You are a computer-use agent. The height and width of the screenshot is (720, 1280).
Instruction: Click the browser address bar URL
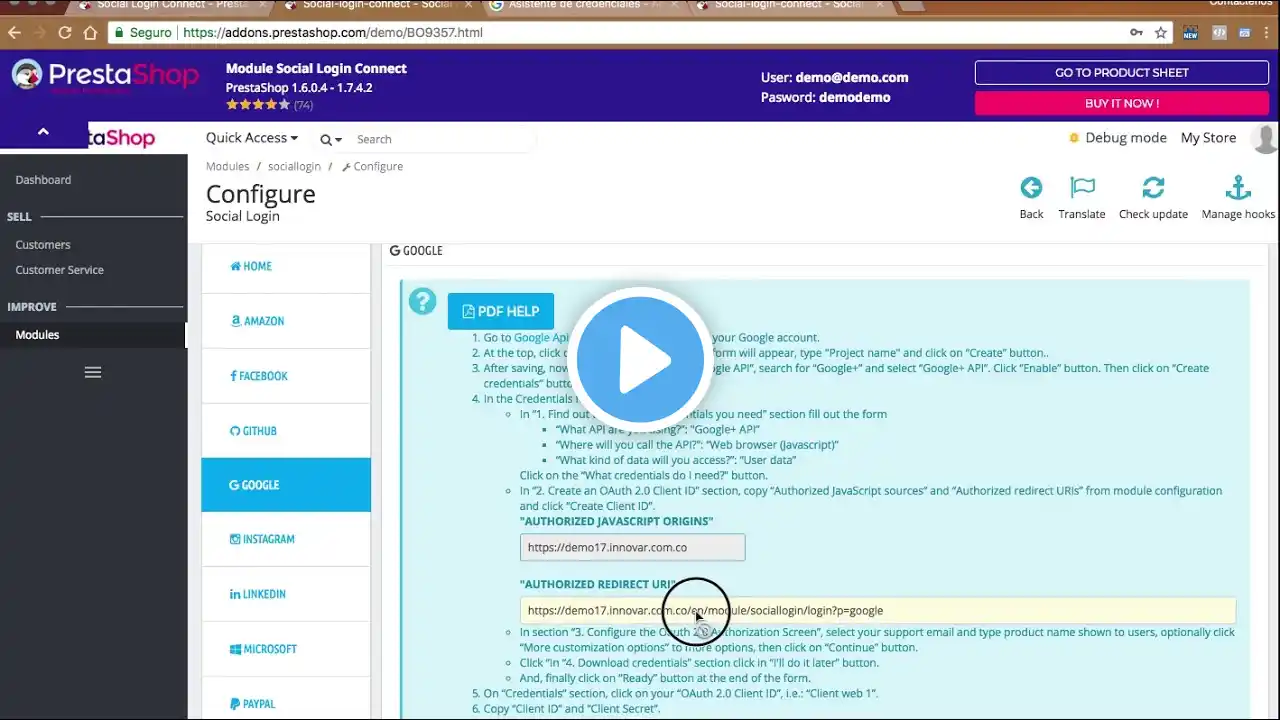pyautogui.click(x=333, y=32)
